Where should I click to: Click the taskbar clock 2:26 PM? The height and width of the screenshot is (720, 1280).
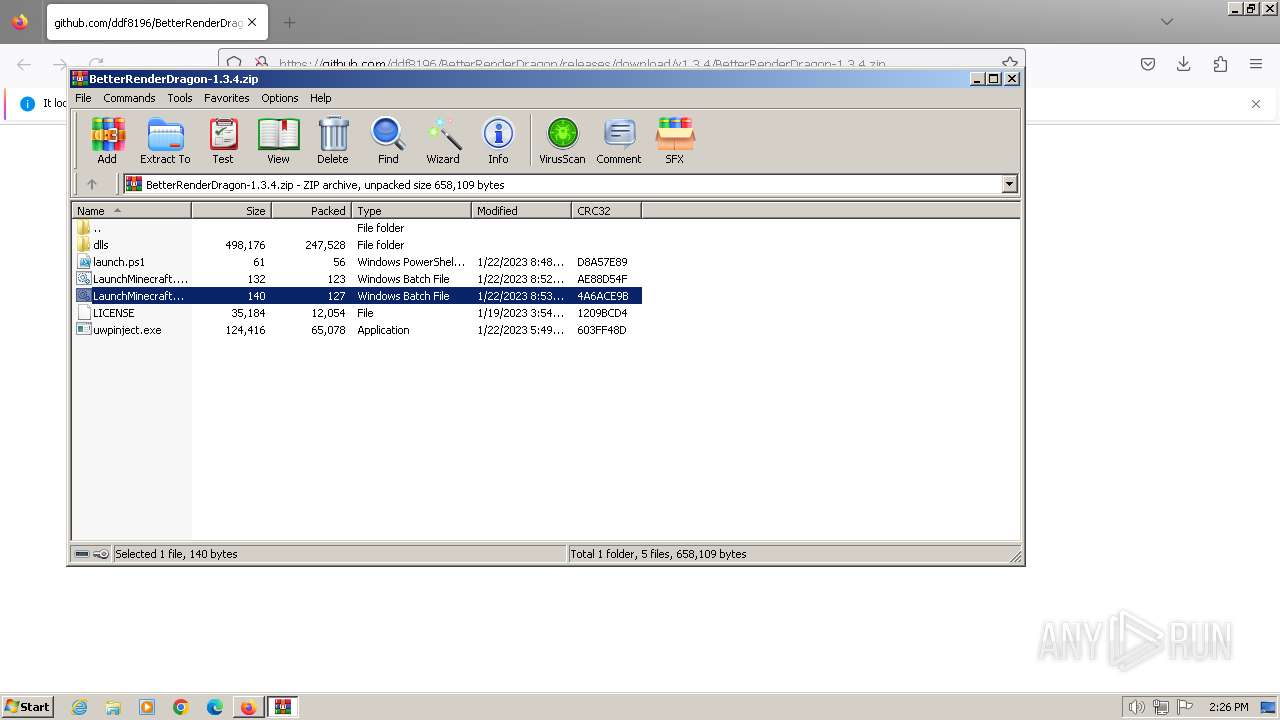[1229, 707]
